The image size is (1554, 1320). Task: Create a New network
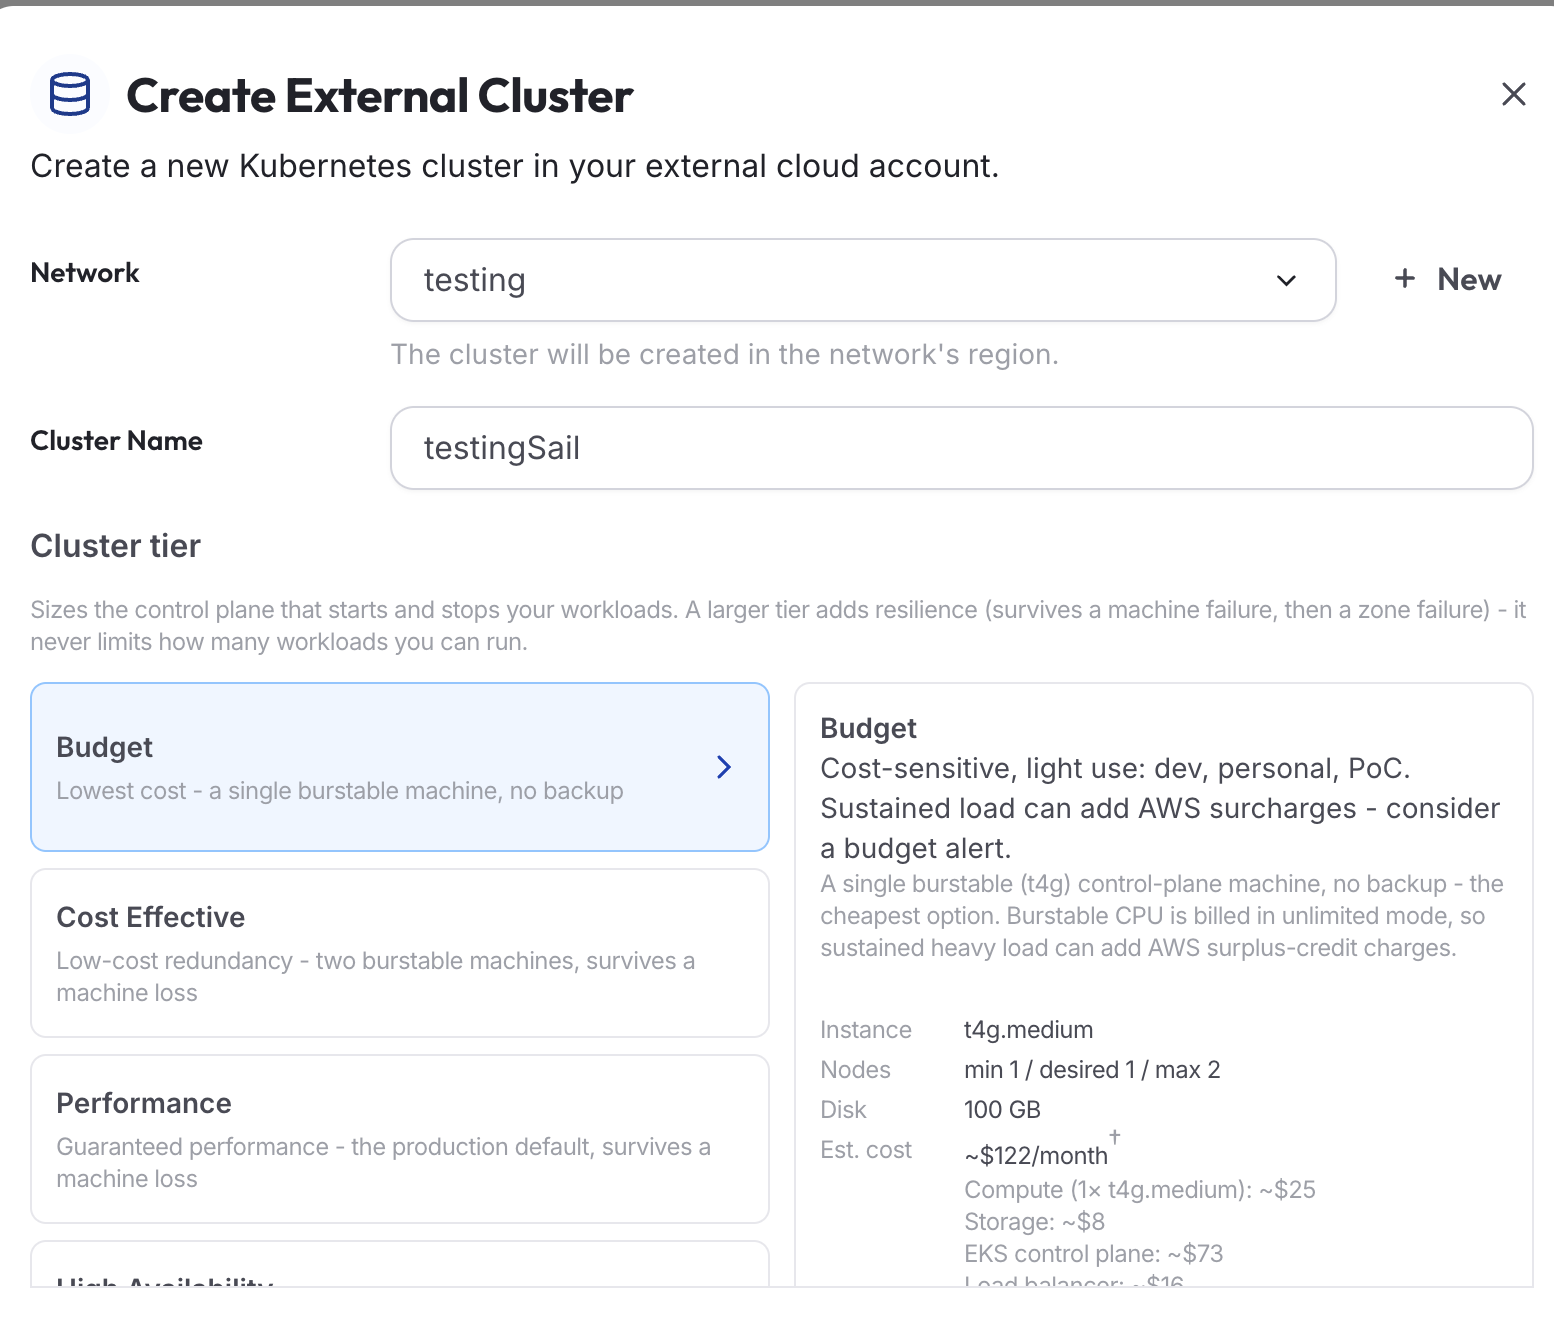point(1448,279)
